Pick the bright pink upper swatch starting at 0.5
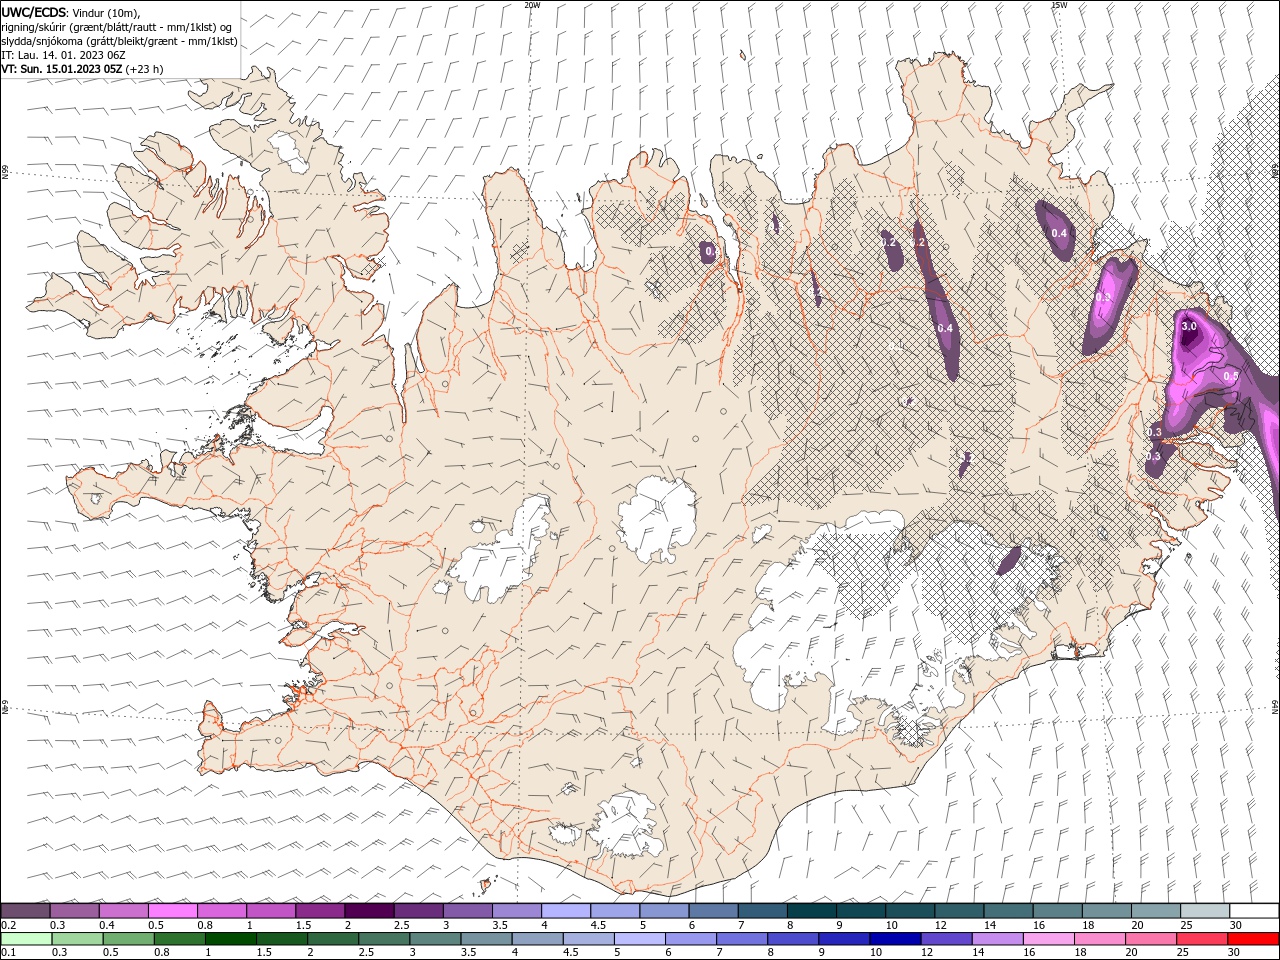Viewport: 1280px width, 960px height. (173, 911)
